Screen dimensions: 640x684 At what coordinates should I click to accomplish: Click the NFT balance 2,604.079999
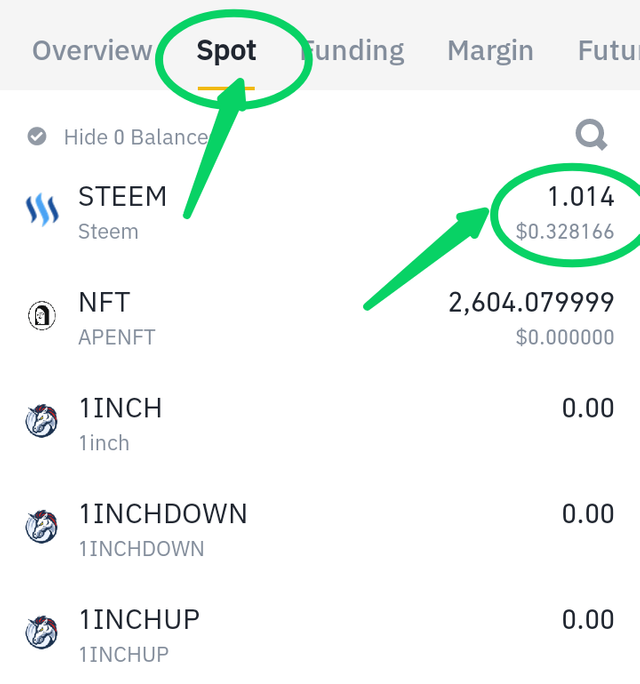(x=531, y=302)
